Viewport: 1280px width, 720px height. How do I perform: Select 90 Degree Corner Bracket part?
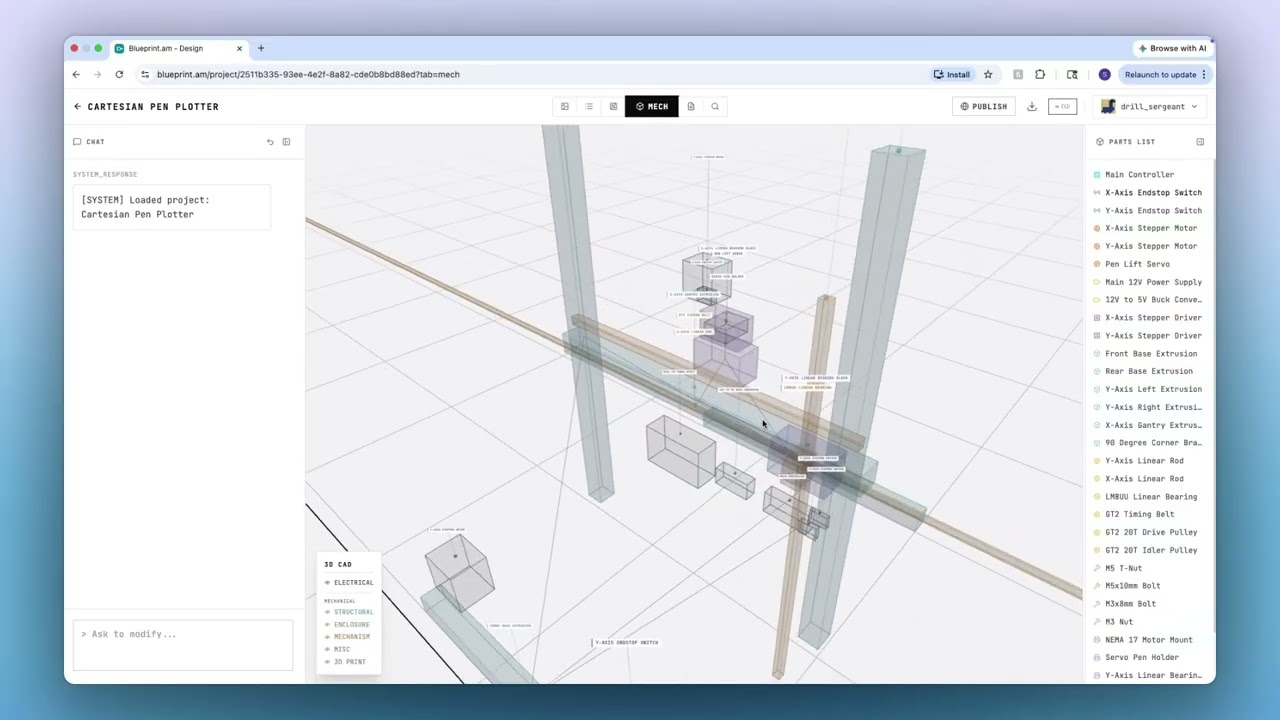(x=1153, y=443)
